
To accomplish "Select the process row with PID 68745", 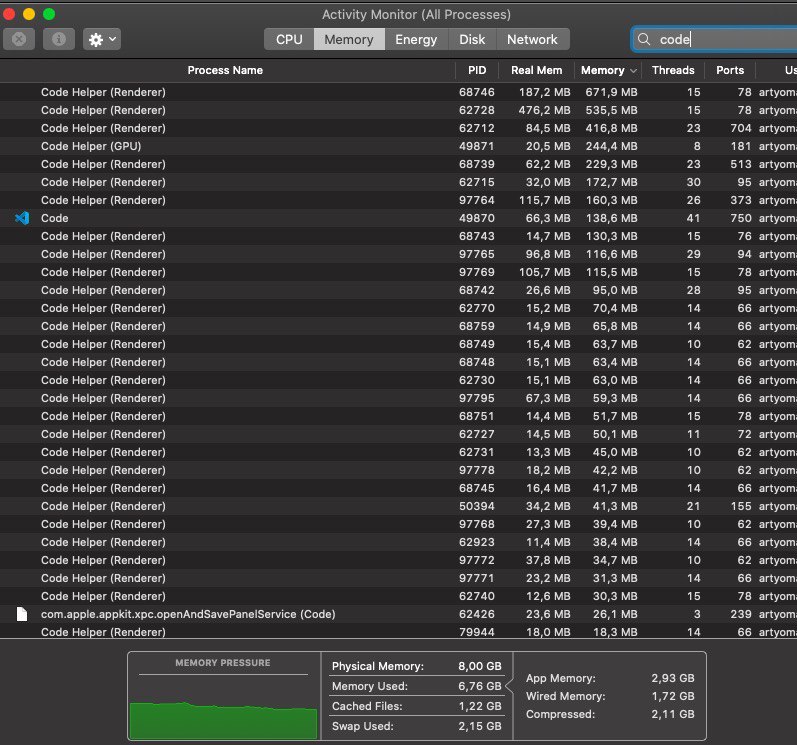I will point(398,488).
